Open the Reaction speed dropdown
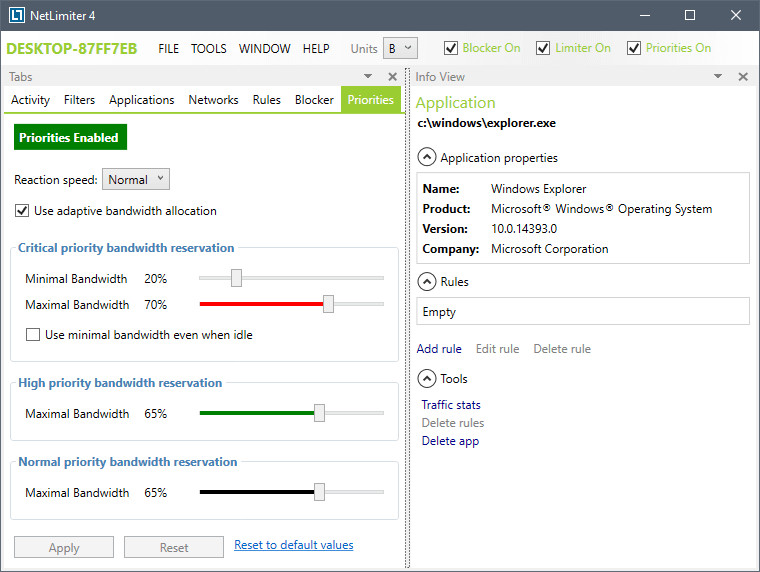The height and width of the screenshot is (572, 760). pyautogui.click(x=136, y=180)
